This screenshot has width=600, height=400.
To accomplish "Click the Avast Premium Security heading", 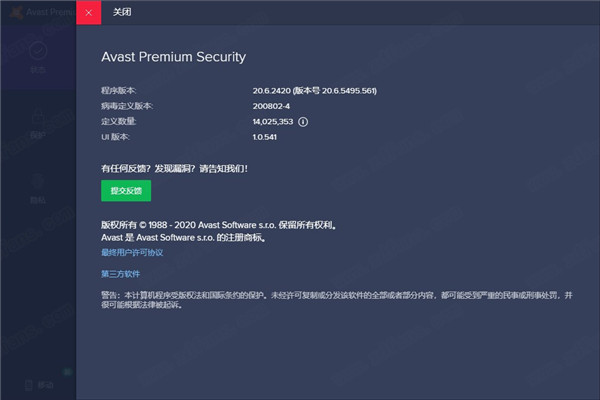I will (x=173, y=57).
